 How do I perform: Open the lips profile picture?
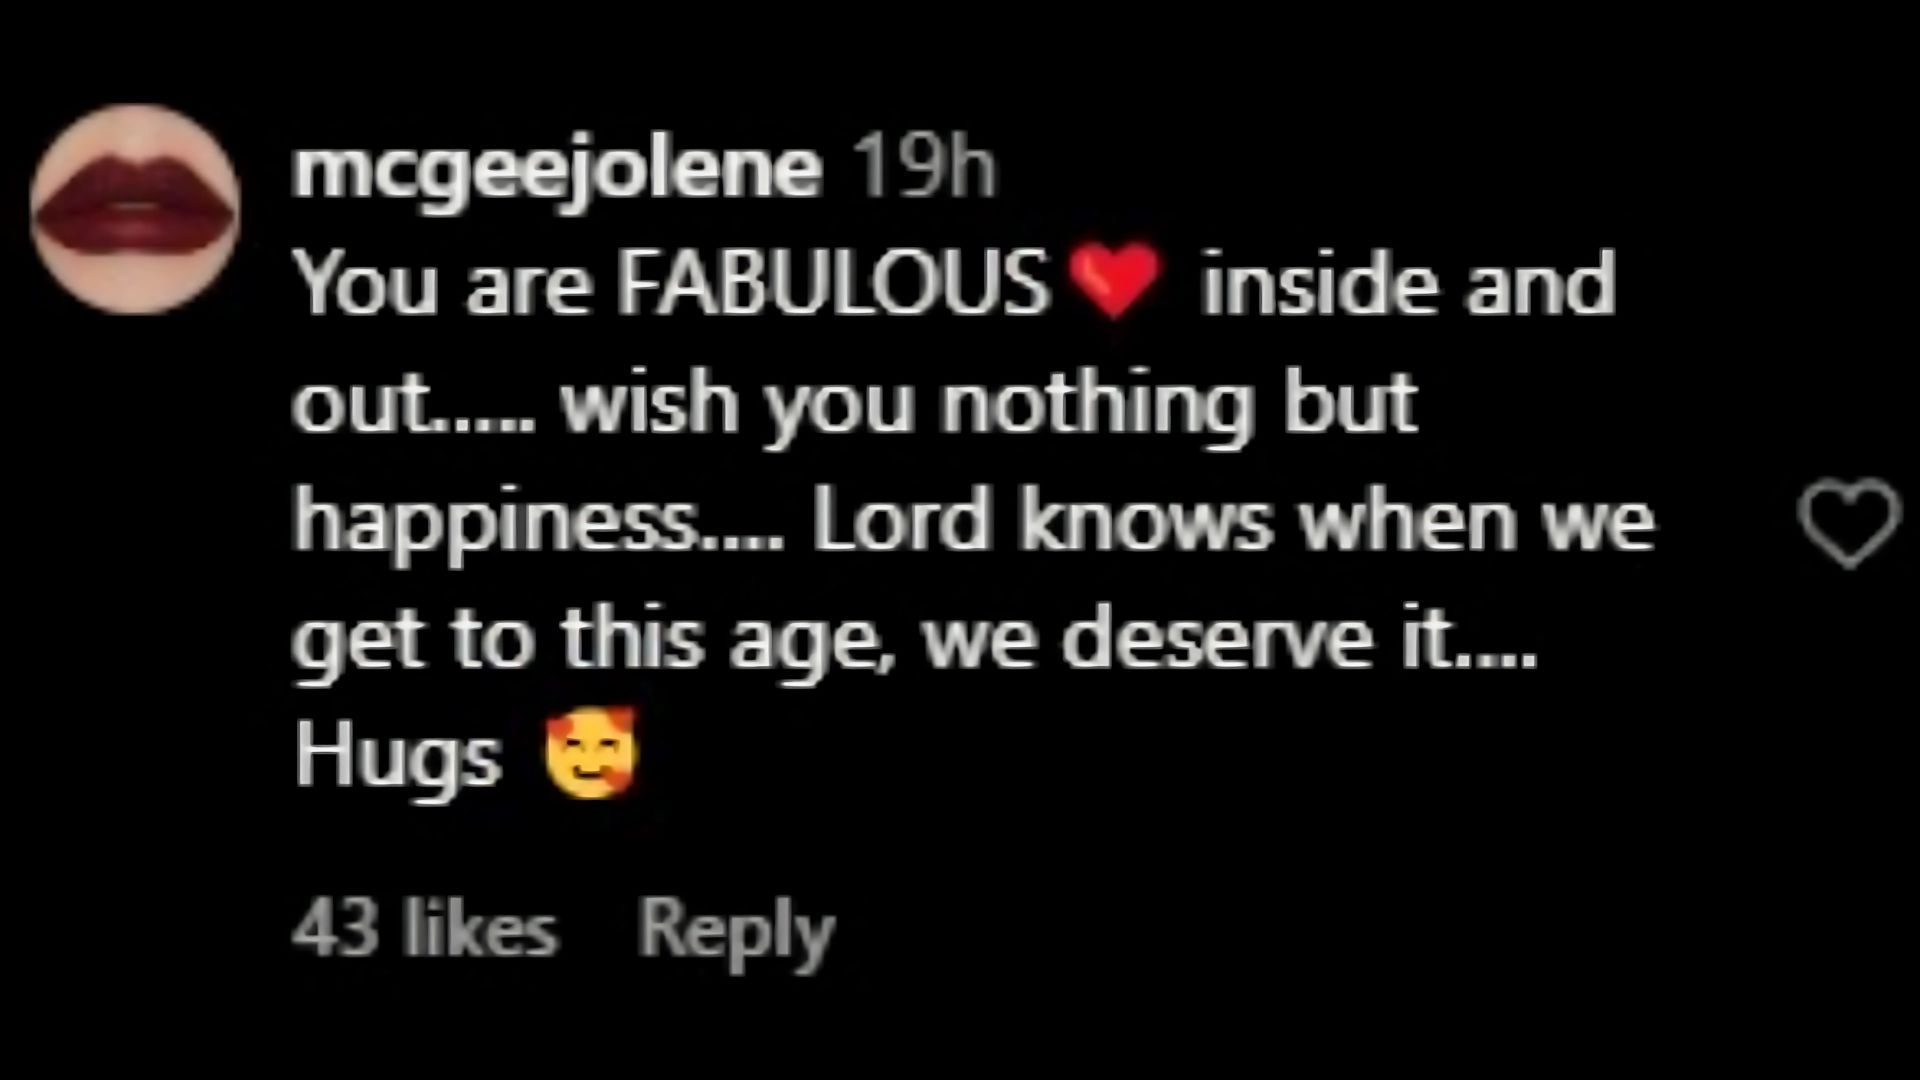pyautogui.click(x=135, y=209)
